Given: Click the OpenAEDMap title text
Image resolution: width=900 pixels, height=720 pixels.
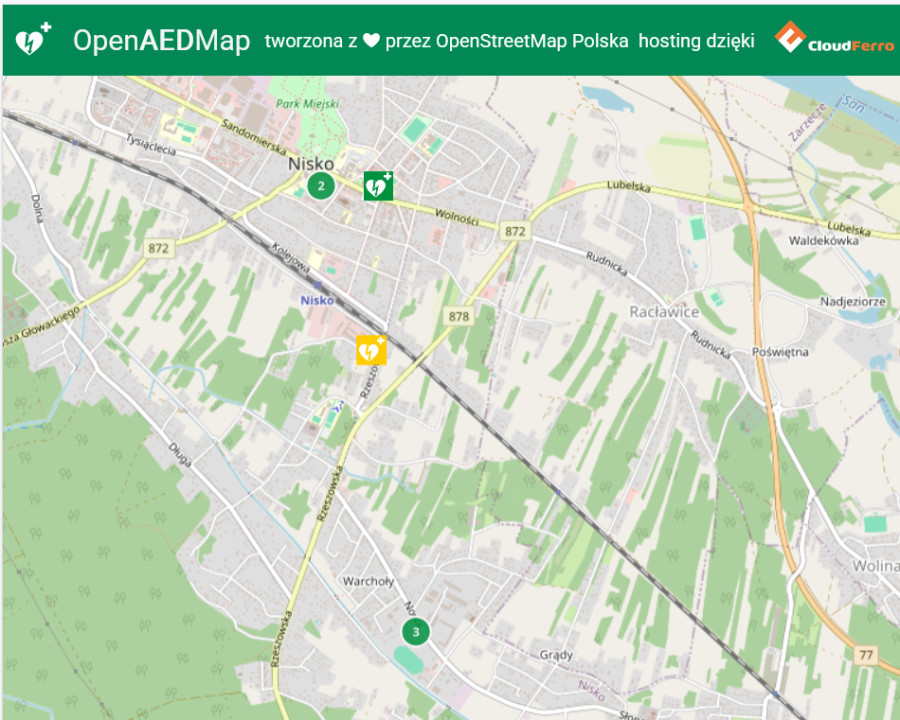Looking at the screenshot, I should click(x=161, y=41).
